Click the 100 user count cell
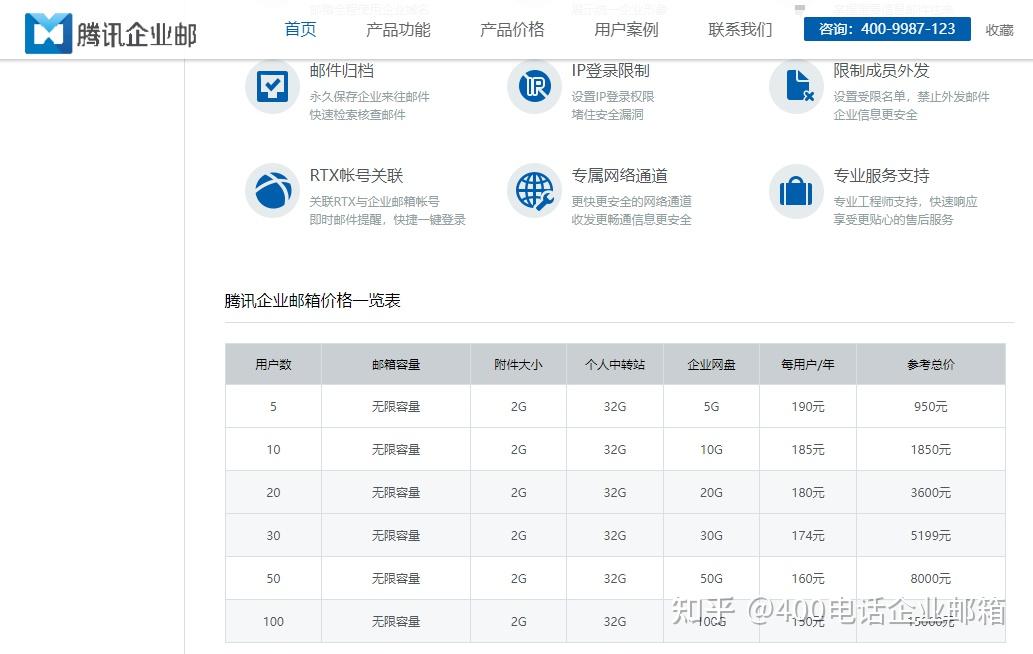The height and width of the screenshot is (654, 1033). (273, 621)
